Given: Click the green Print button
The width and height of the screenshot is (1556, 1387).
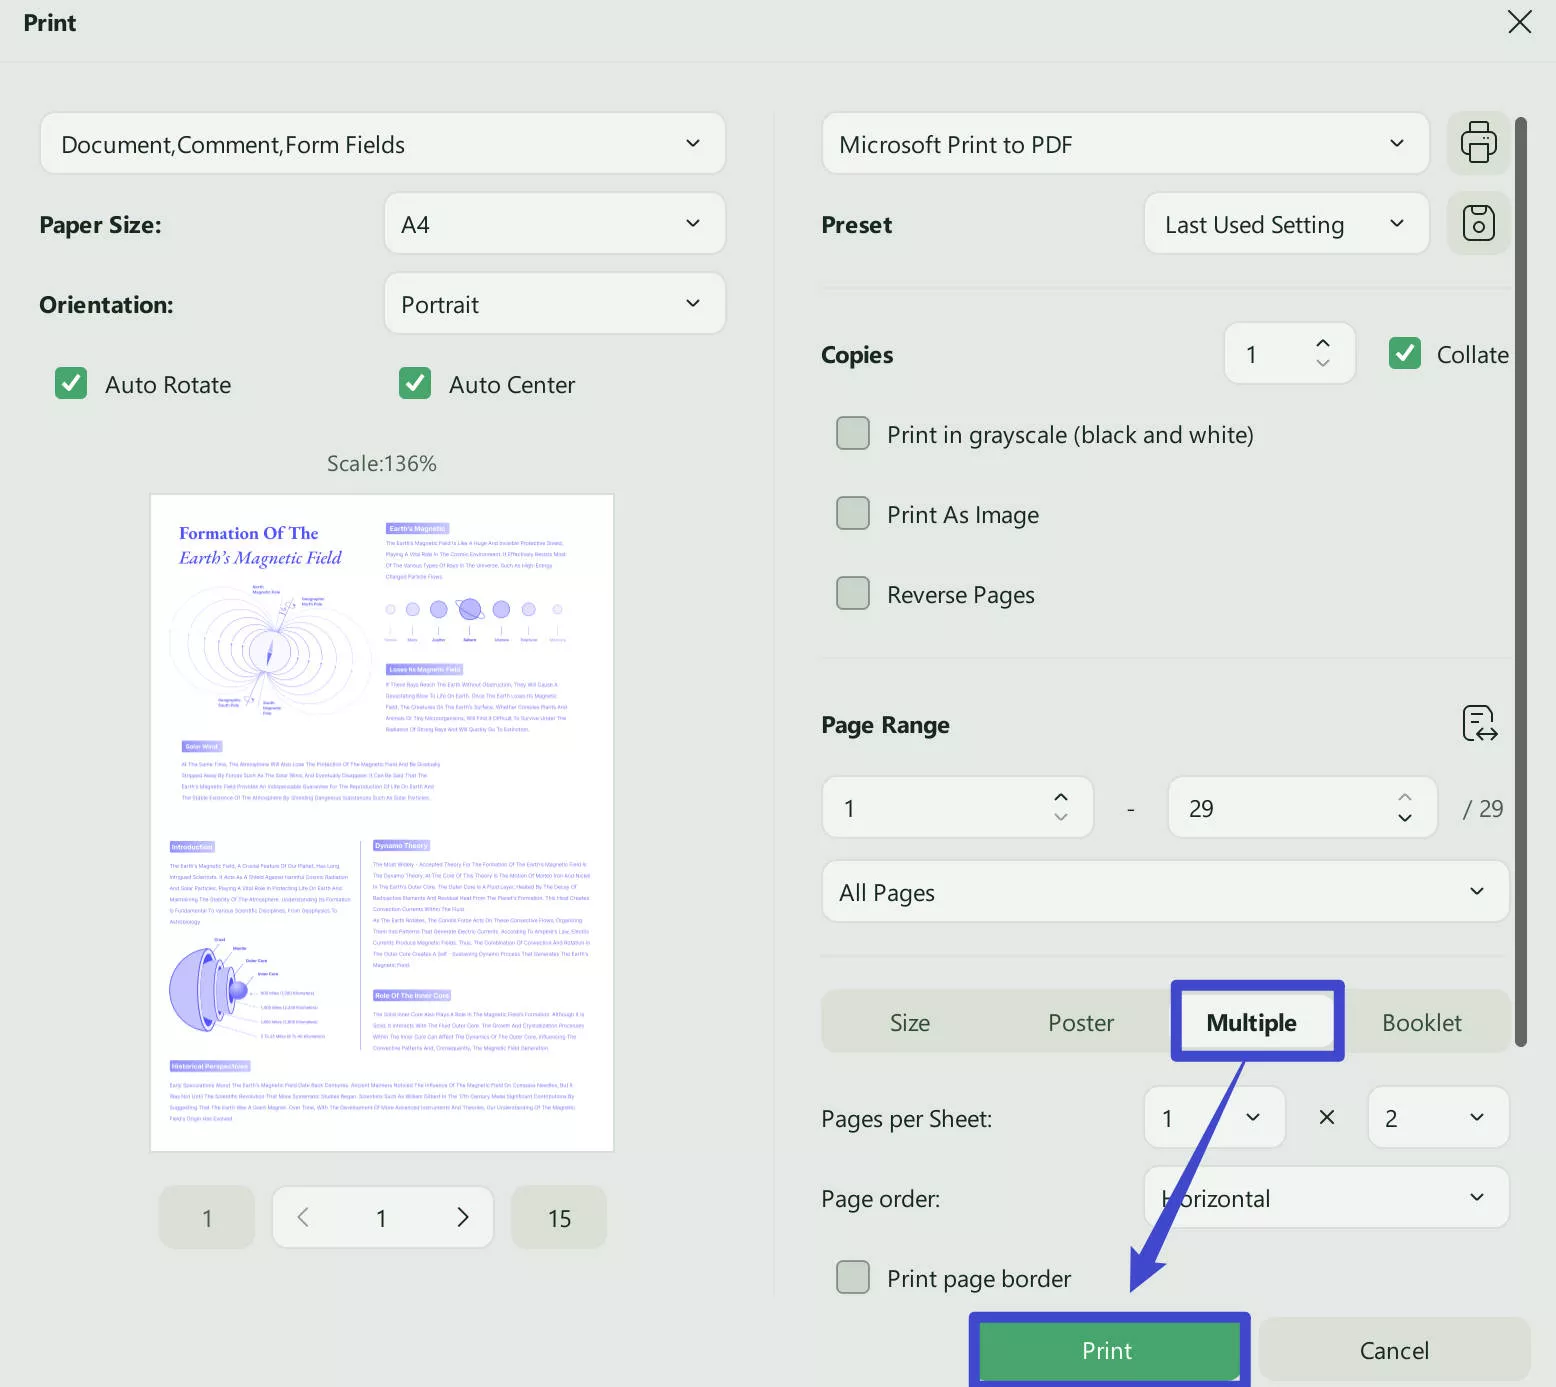Looking at the screenshot, I should 1108,1350.
